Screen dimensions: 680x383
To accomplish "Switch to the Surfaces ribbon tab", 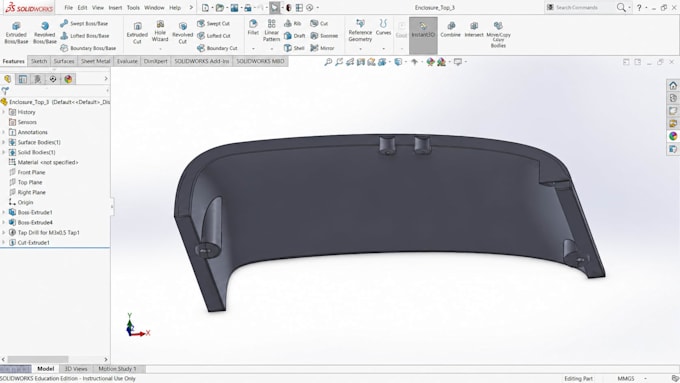I will coord(64,61).
